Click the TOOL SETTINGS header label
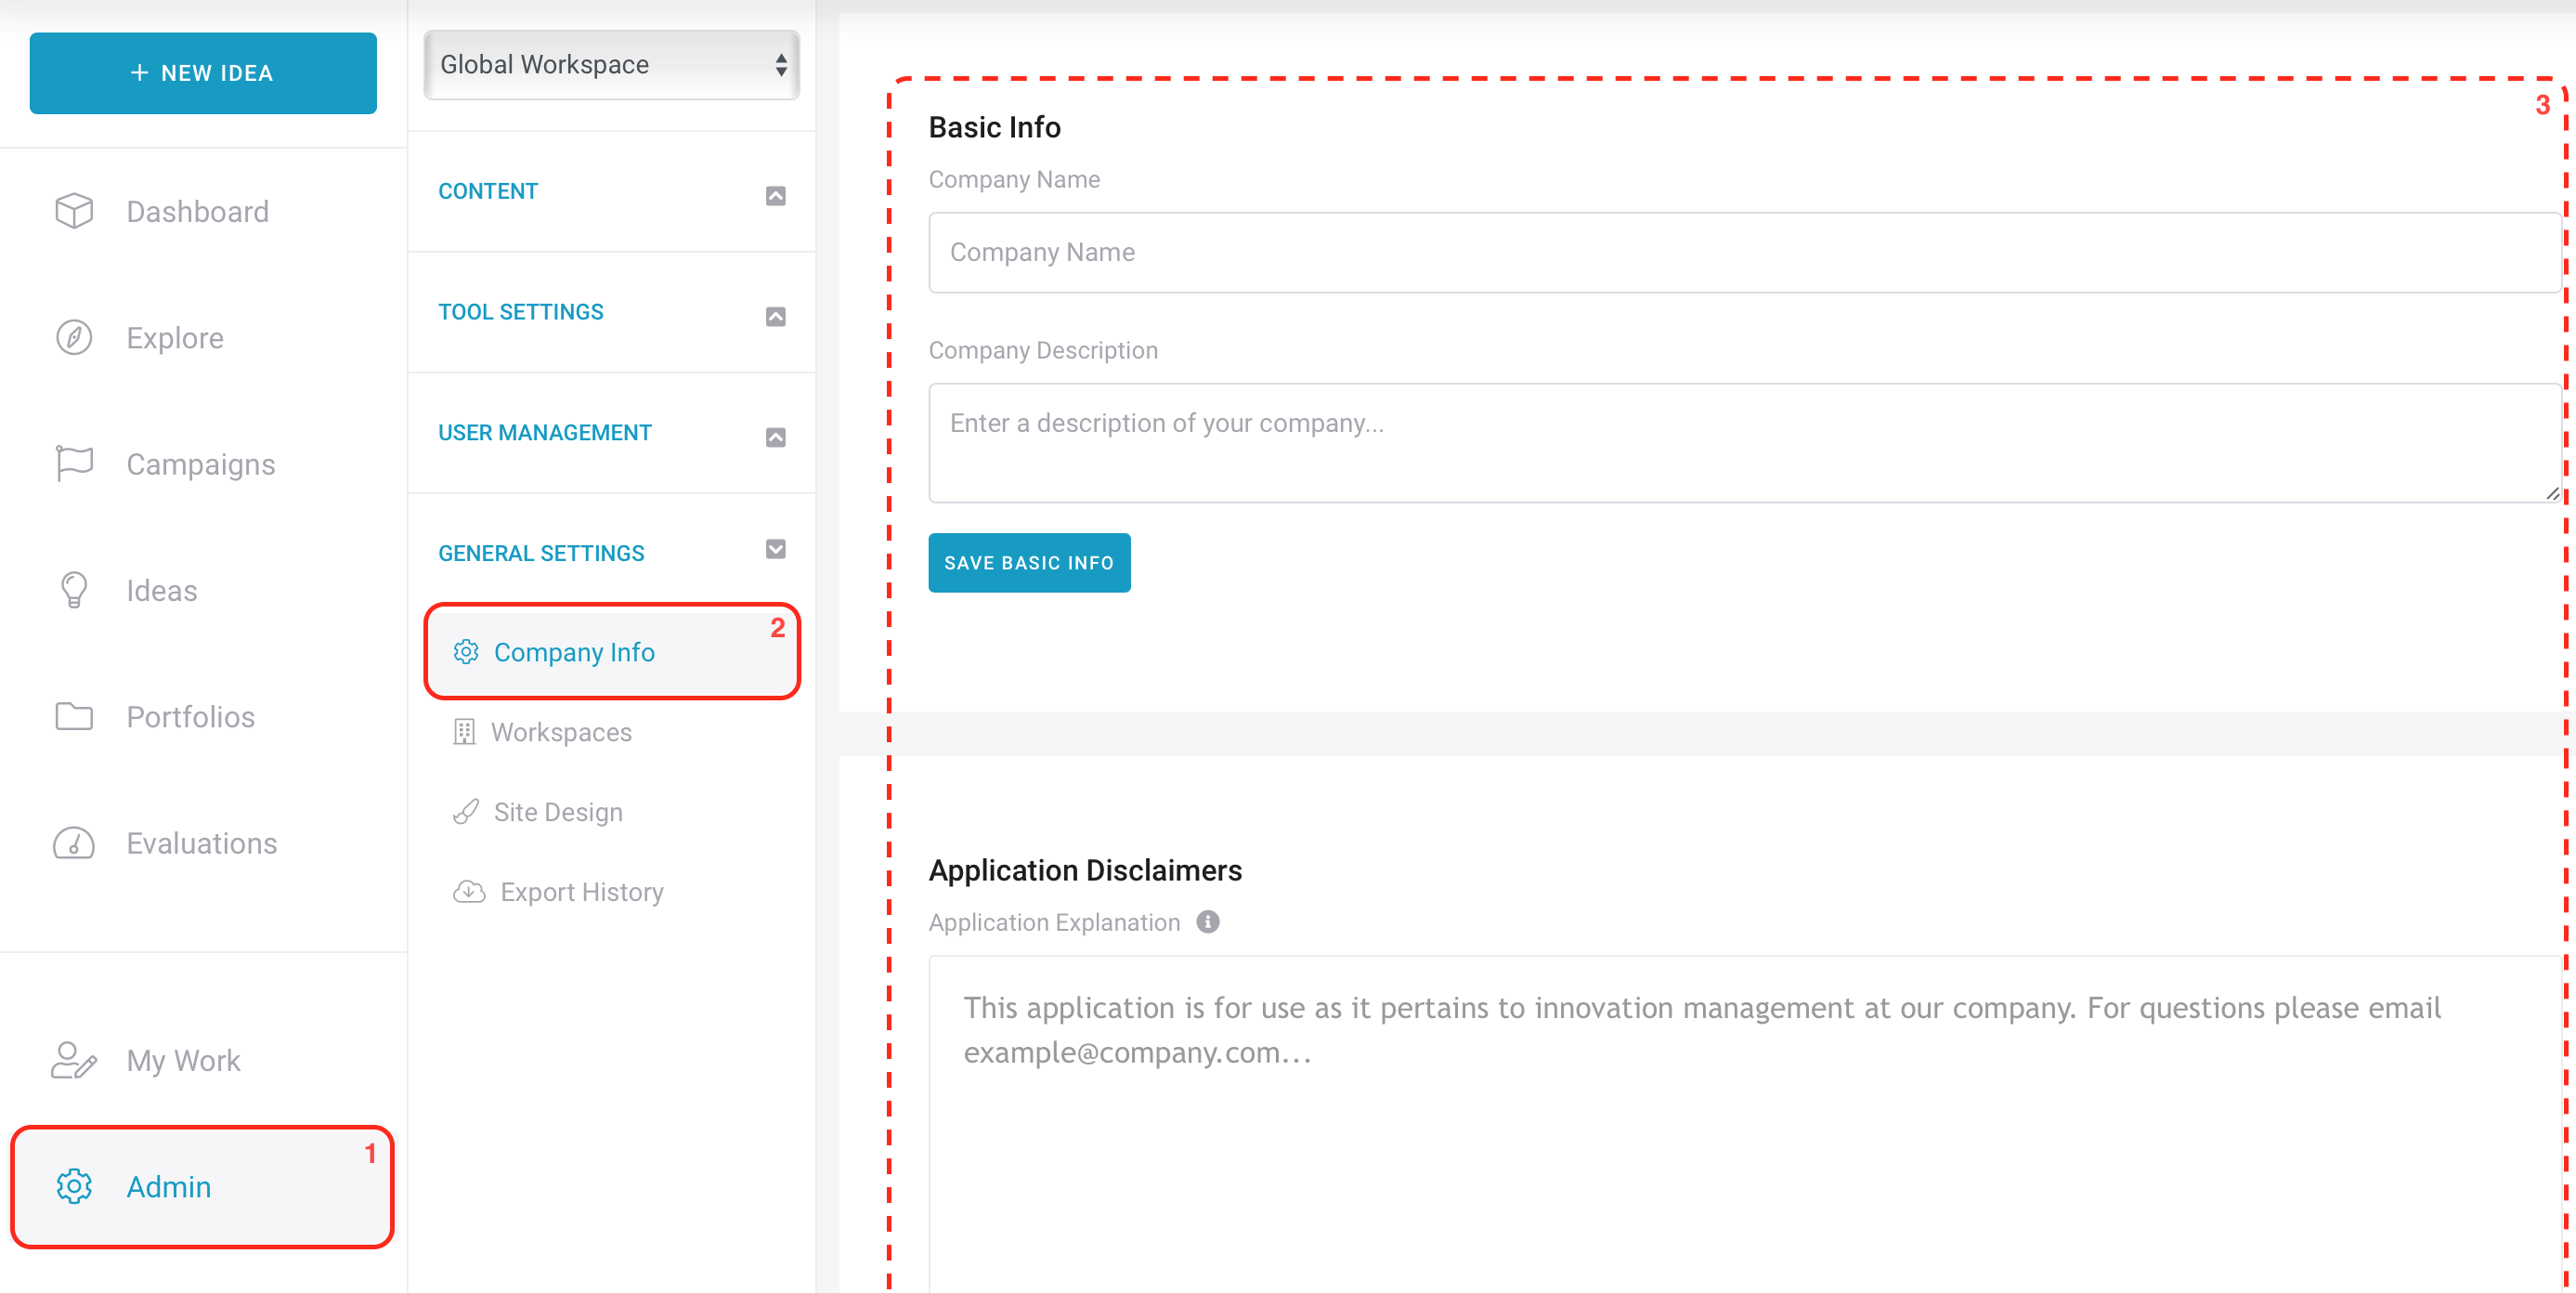The height and width of the screenshot is (1293, 2576). [521, 312]
